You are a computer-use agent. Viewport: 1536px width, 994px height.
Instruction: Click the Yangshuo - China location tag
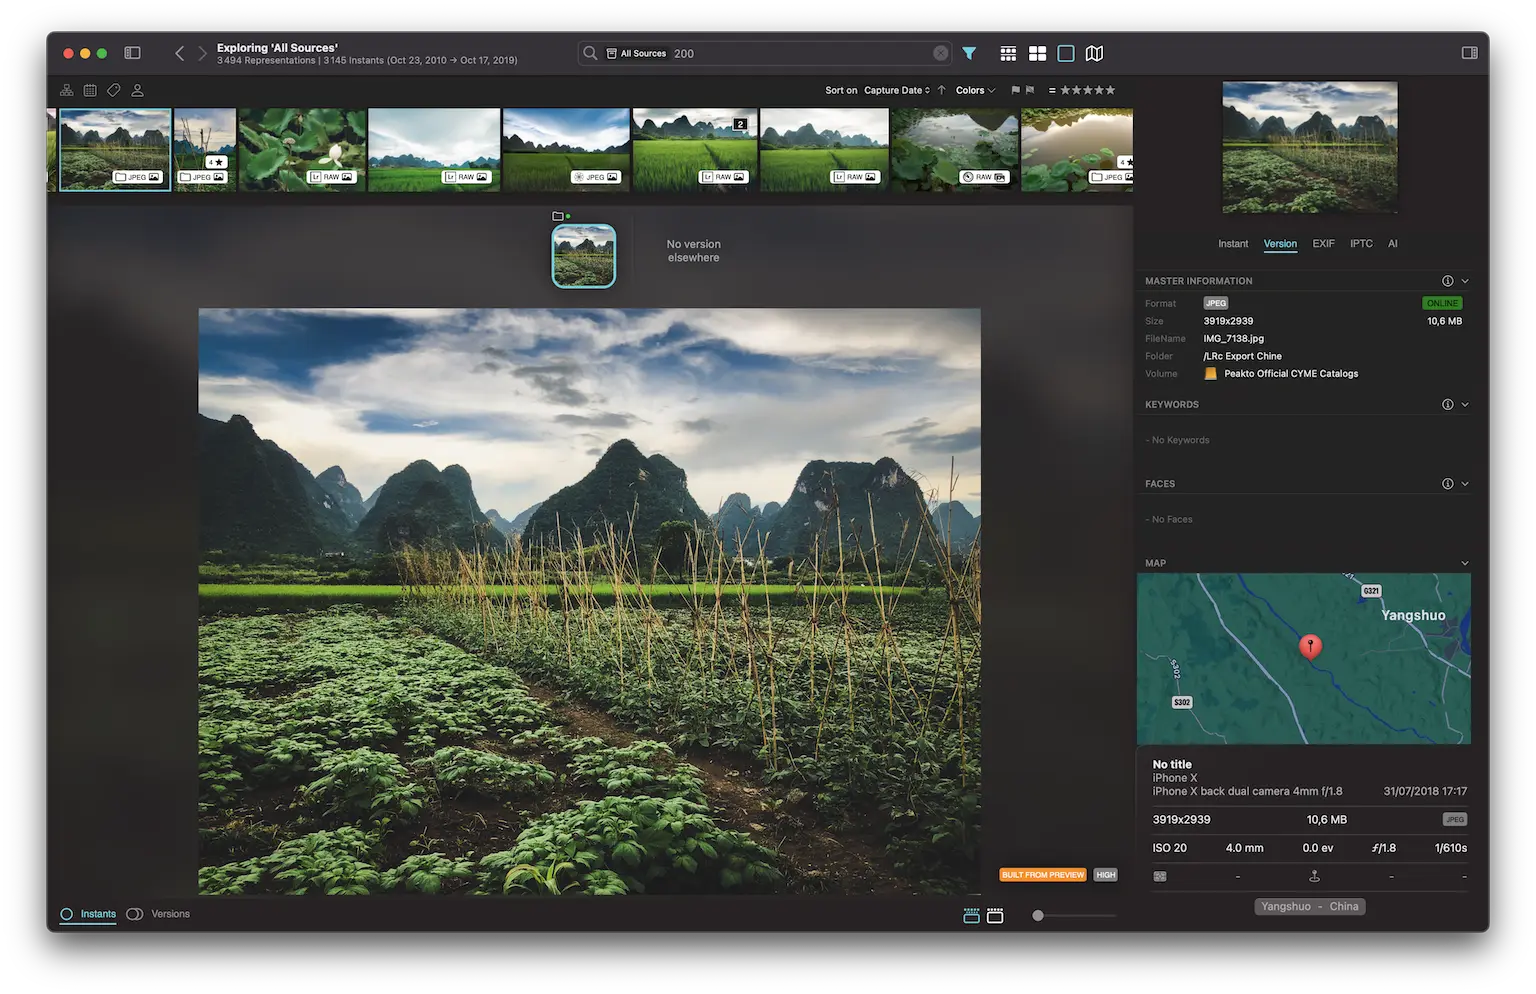click(1310, 907)
